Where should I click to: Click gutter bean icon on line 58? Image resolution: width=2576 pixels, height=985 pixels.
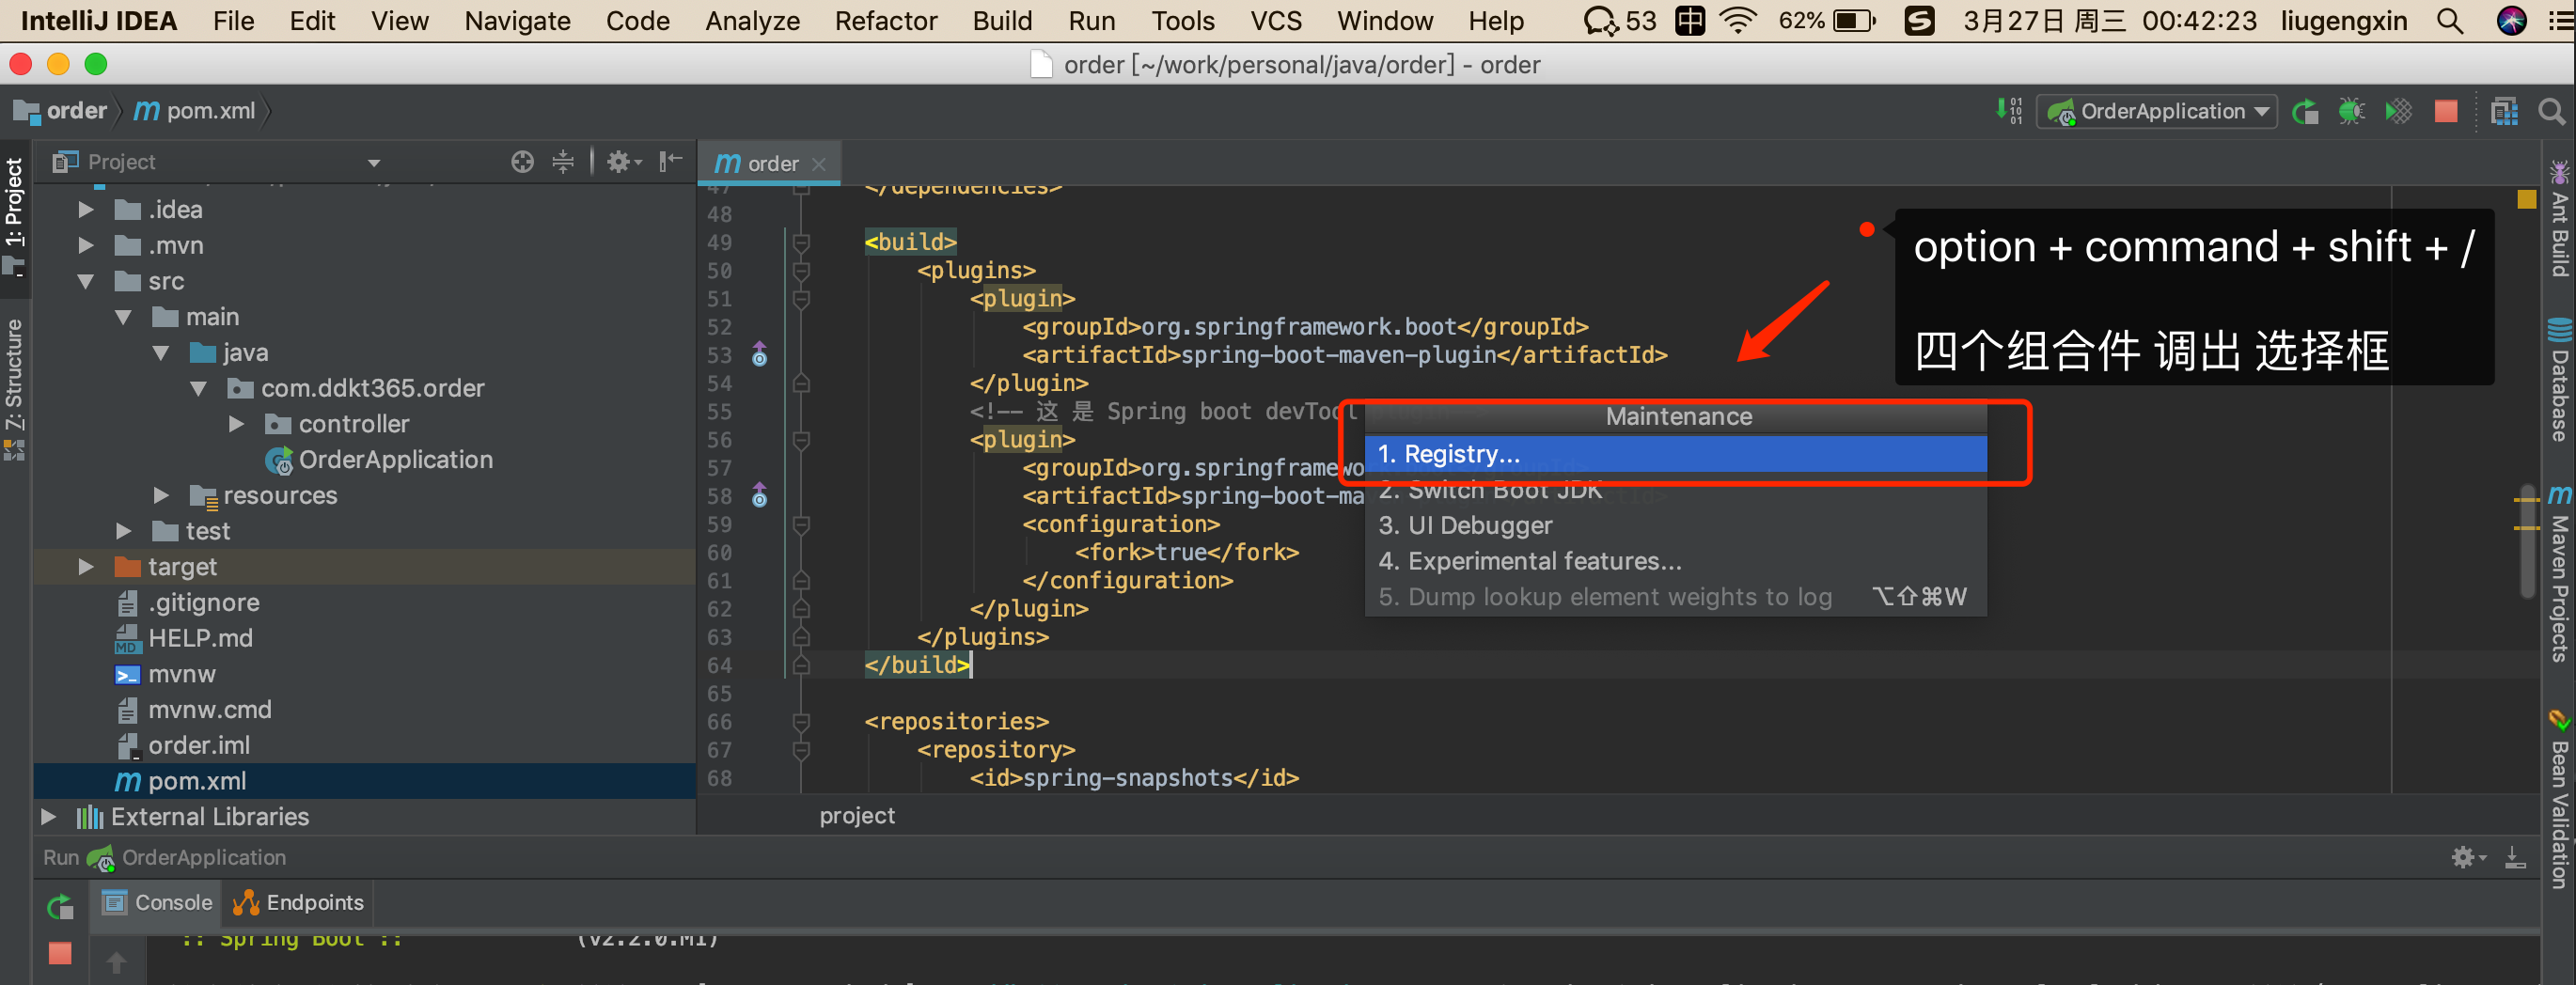[x=760, y=495]
